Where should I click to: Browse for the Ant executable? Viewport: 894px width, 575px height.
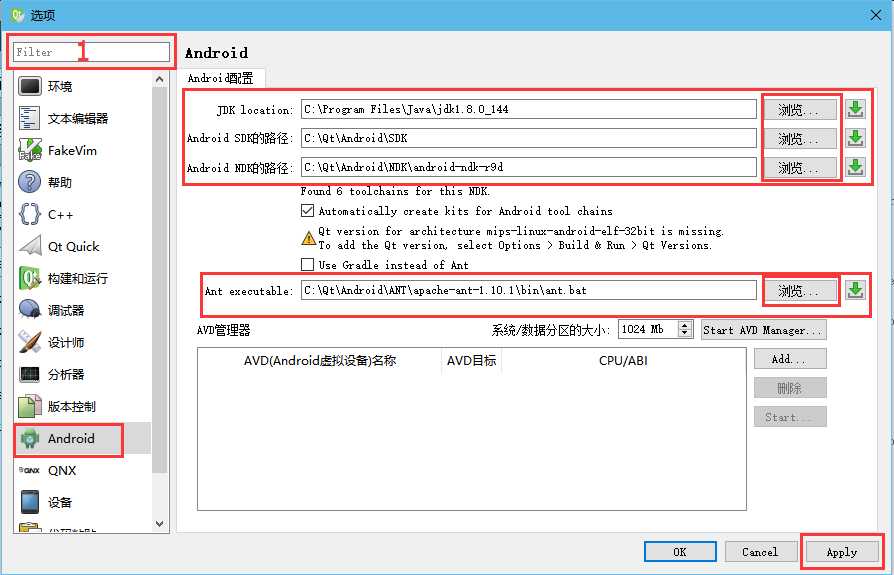[799, 291]
